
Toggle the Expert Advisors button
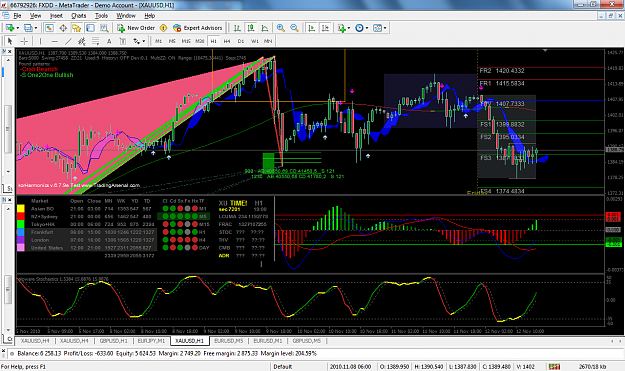[197, 28]
